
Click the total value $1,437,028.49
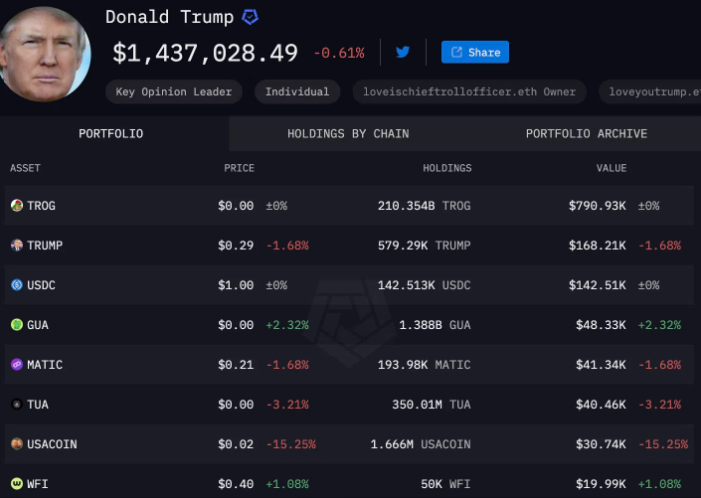tap(205, 53)
